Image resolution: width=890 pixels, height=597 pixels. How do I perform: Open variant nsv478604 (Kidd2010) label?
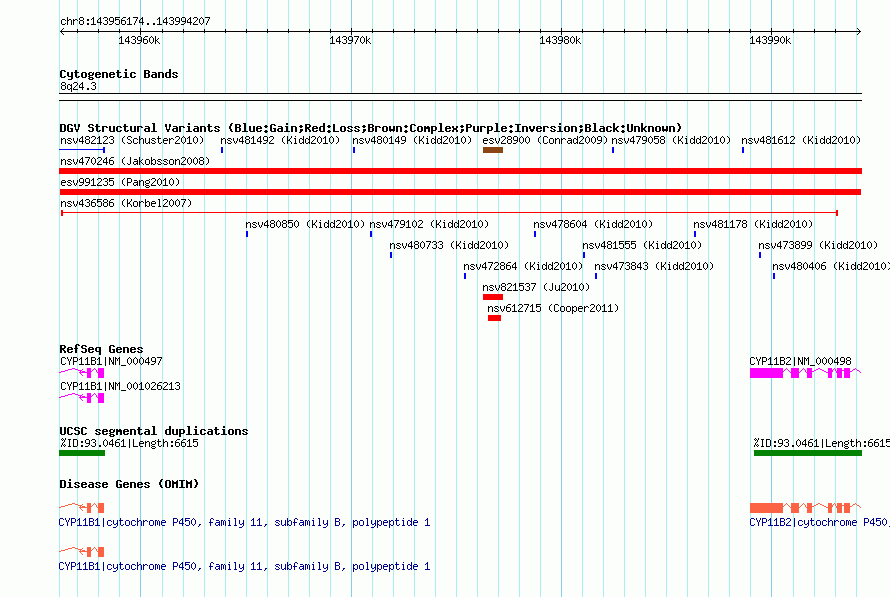593,224
